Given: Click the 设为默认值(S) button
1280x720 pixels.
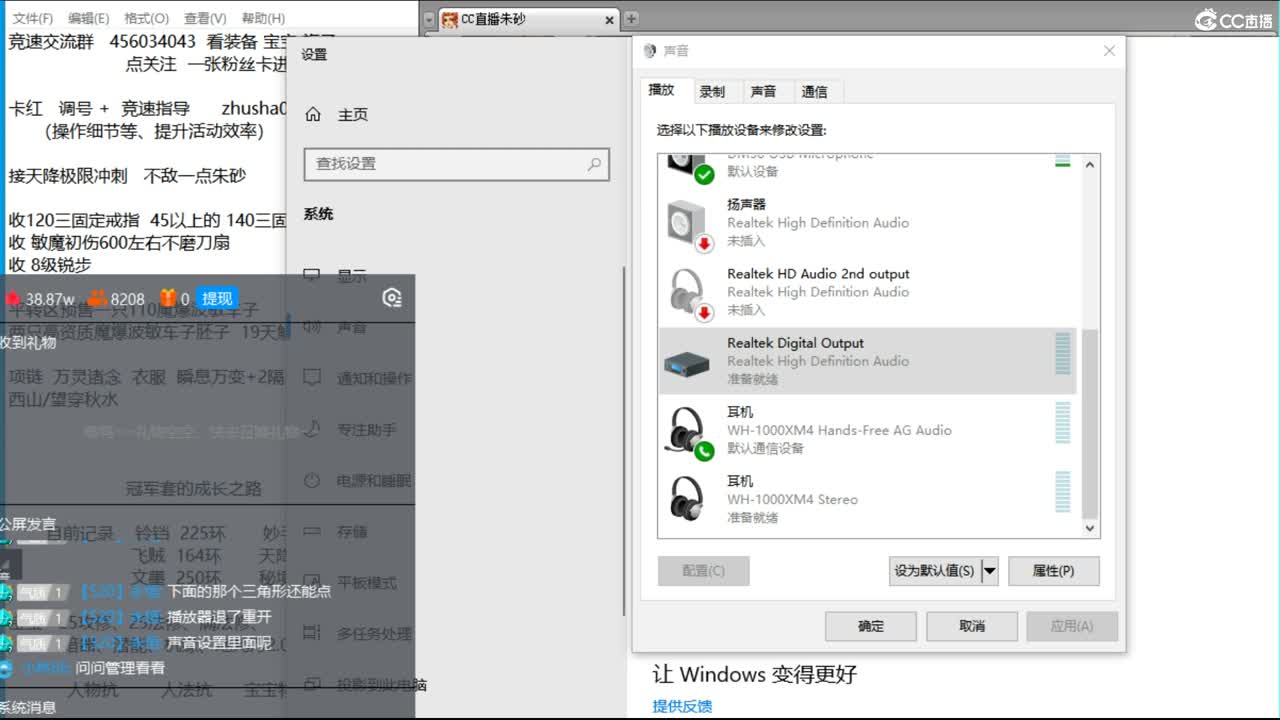Looking at the screenshot, I should (935, 571).
